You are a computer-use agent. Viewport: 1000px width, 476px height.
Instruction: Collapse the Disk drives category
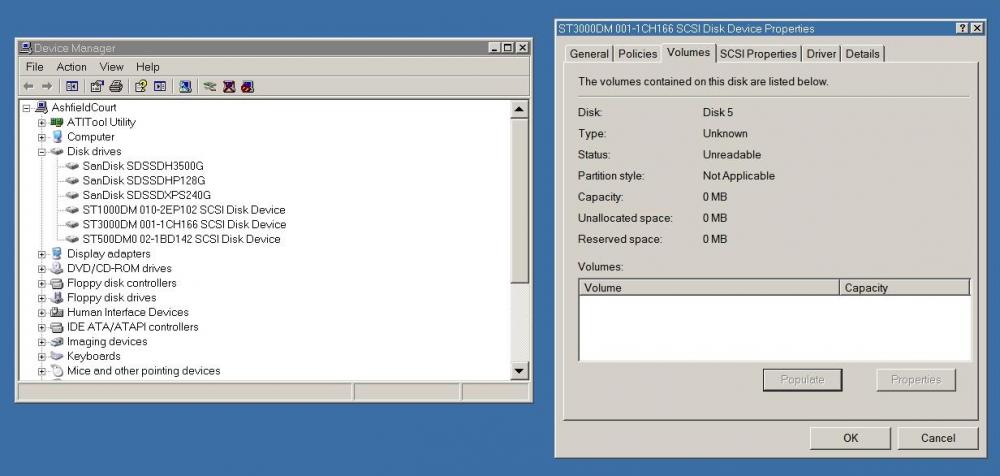(42, 152)
